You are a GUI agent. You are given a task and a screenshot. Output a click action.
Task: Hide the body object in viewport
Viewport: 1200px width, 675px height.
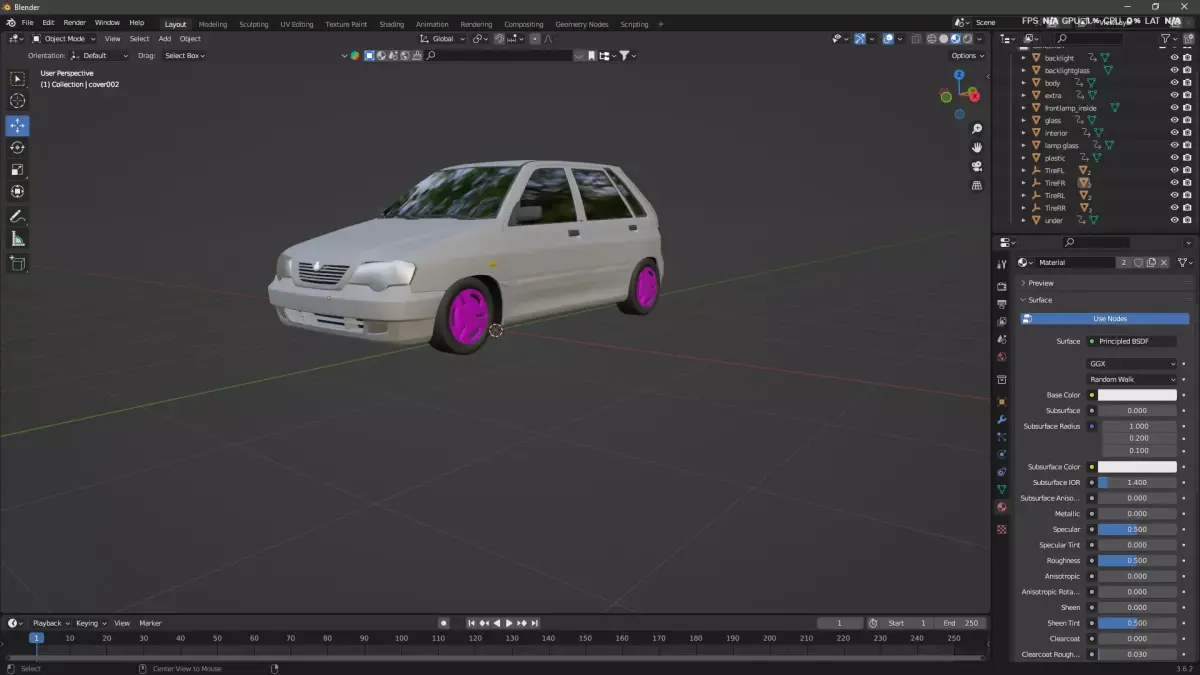[1174, 83]
